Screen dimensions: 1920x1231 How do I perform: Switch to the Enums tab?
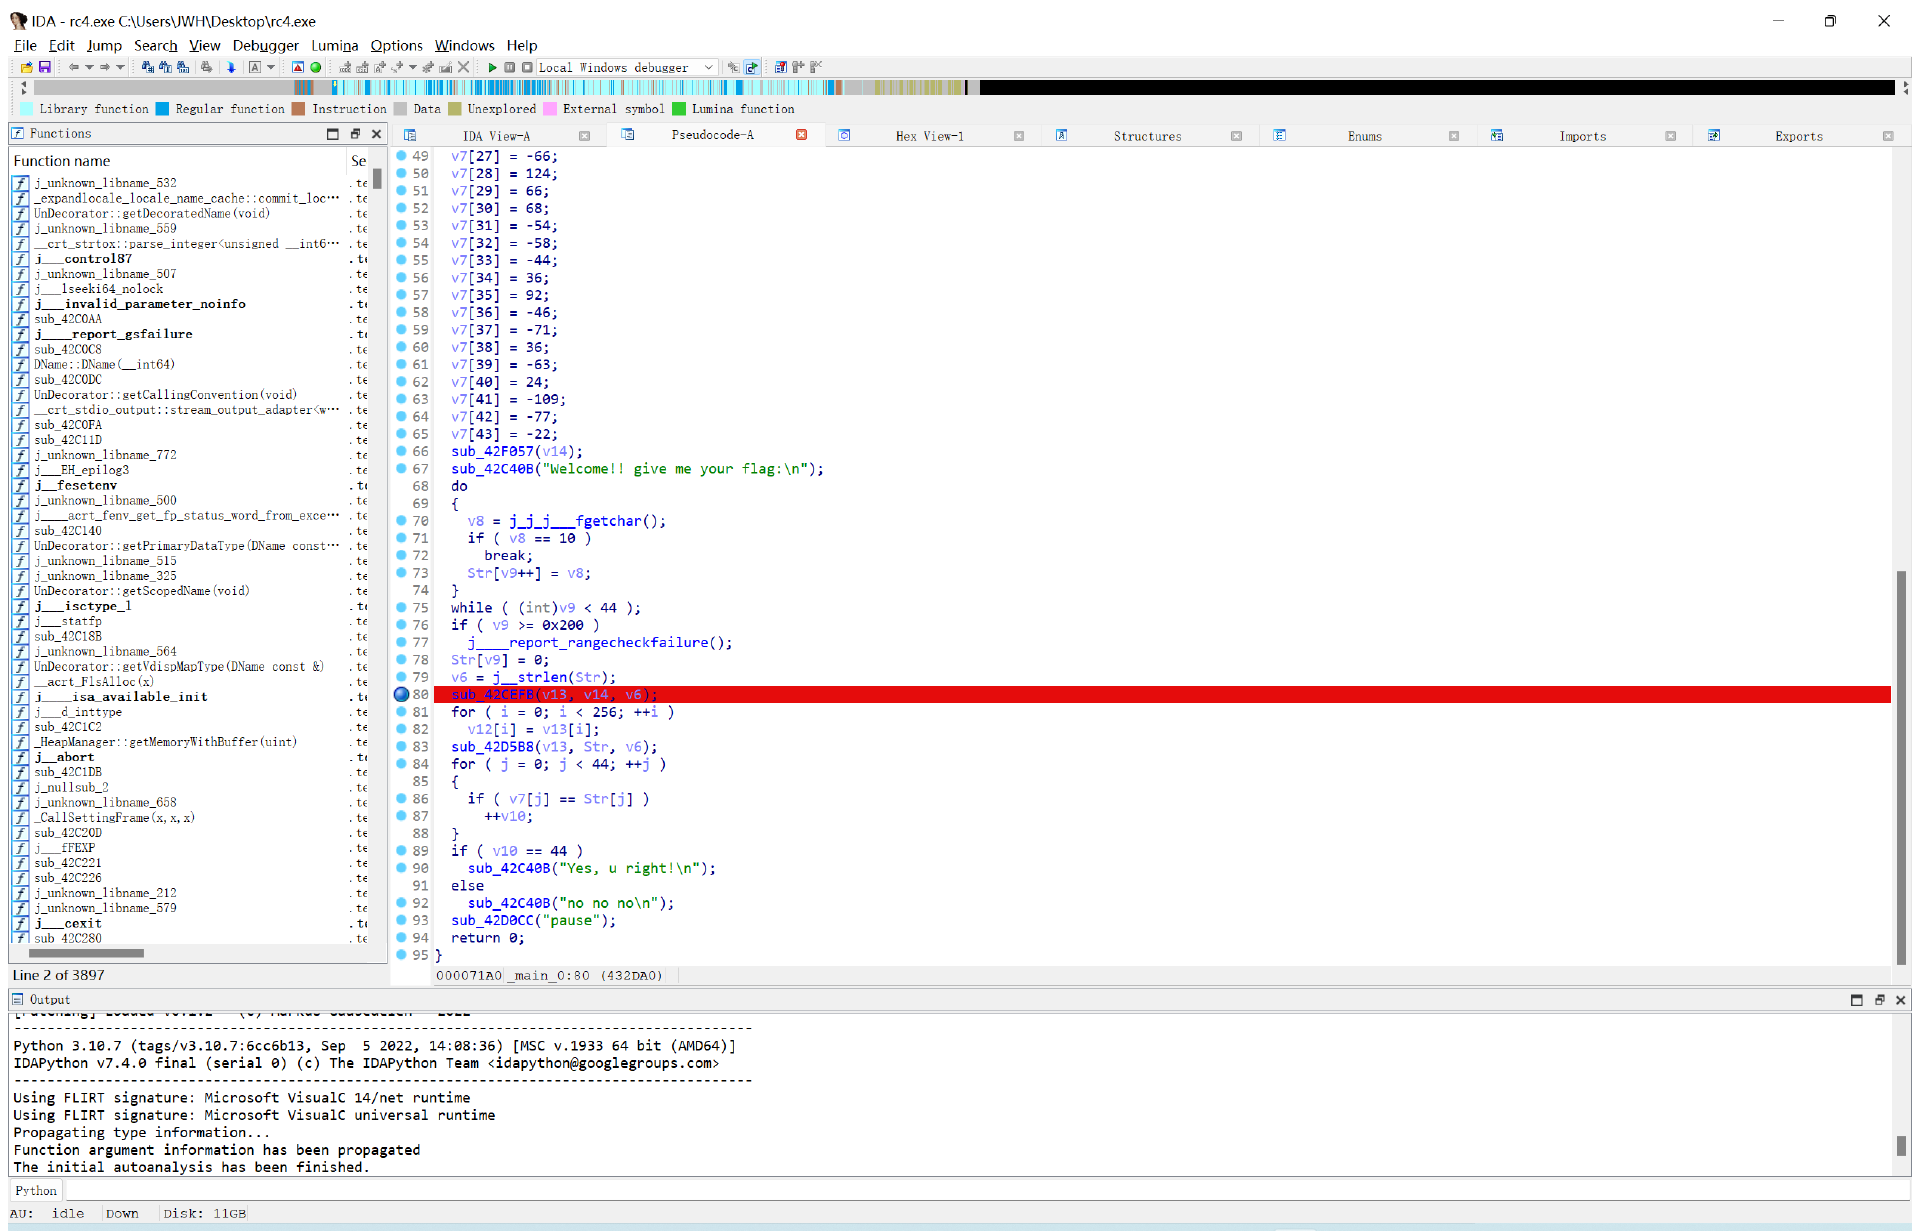pyautogui.click(x=1364, y=136)
